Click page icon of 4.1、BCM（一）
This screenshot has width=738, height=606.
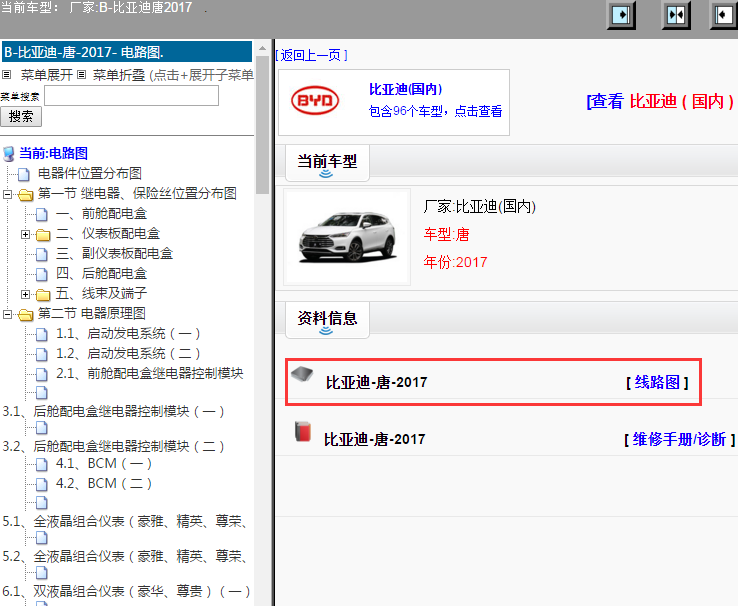42,464
